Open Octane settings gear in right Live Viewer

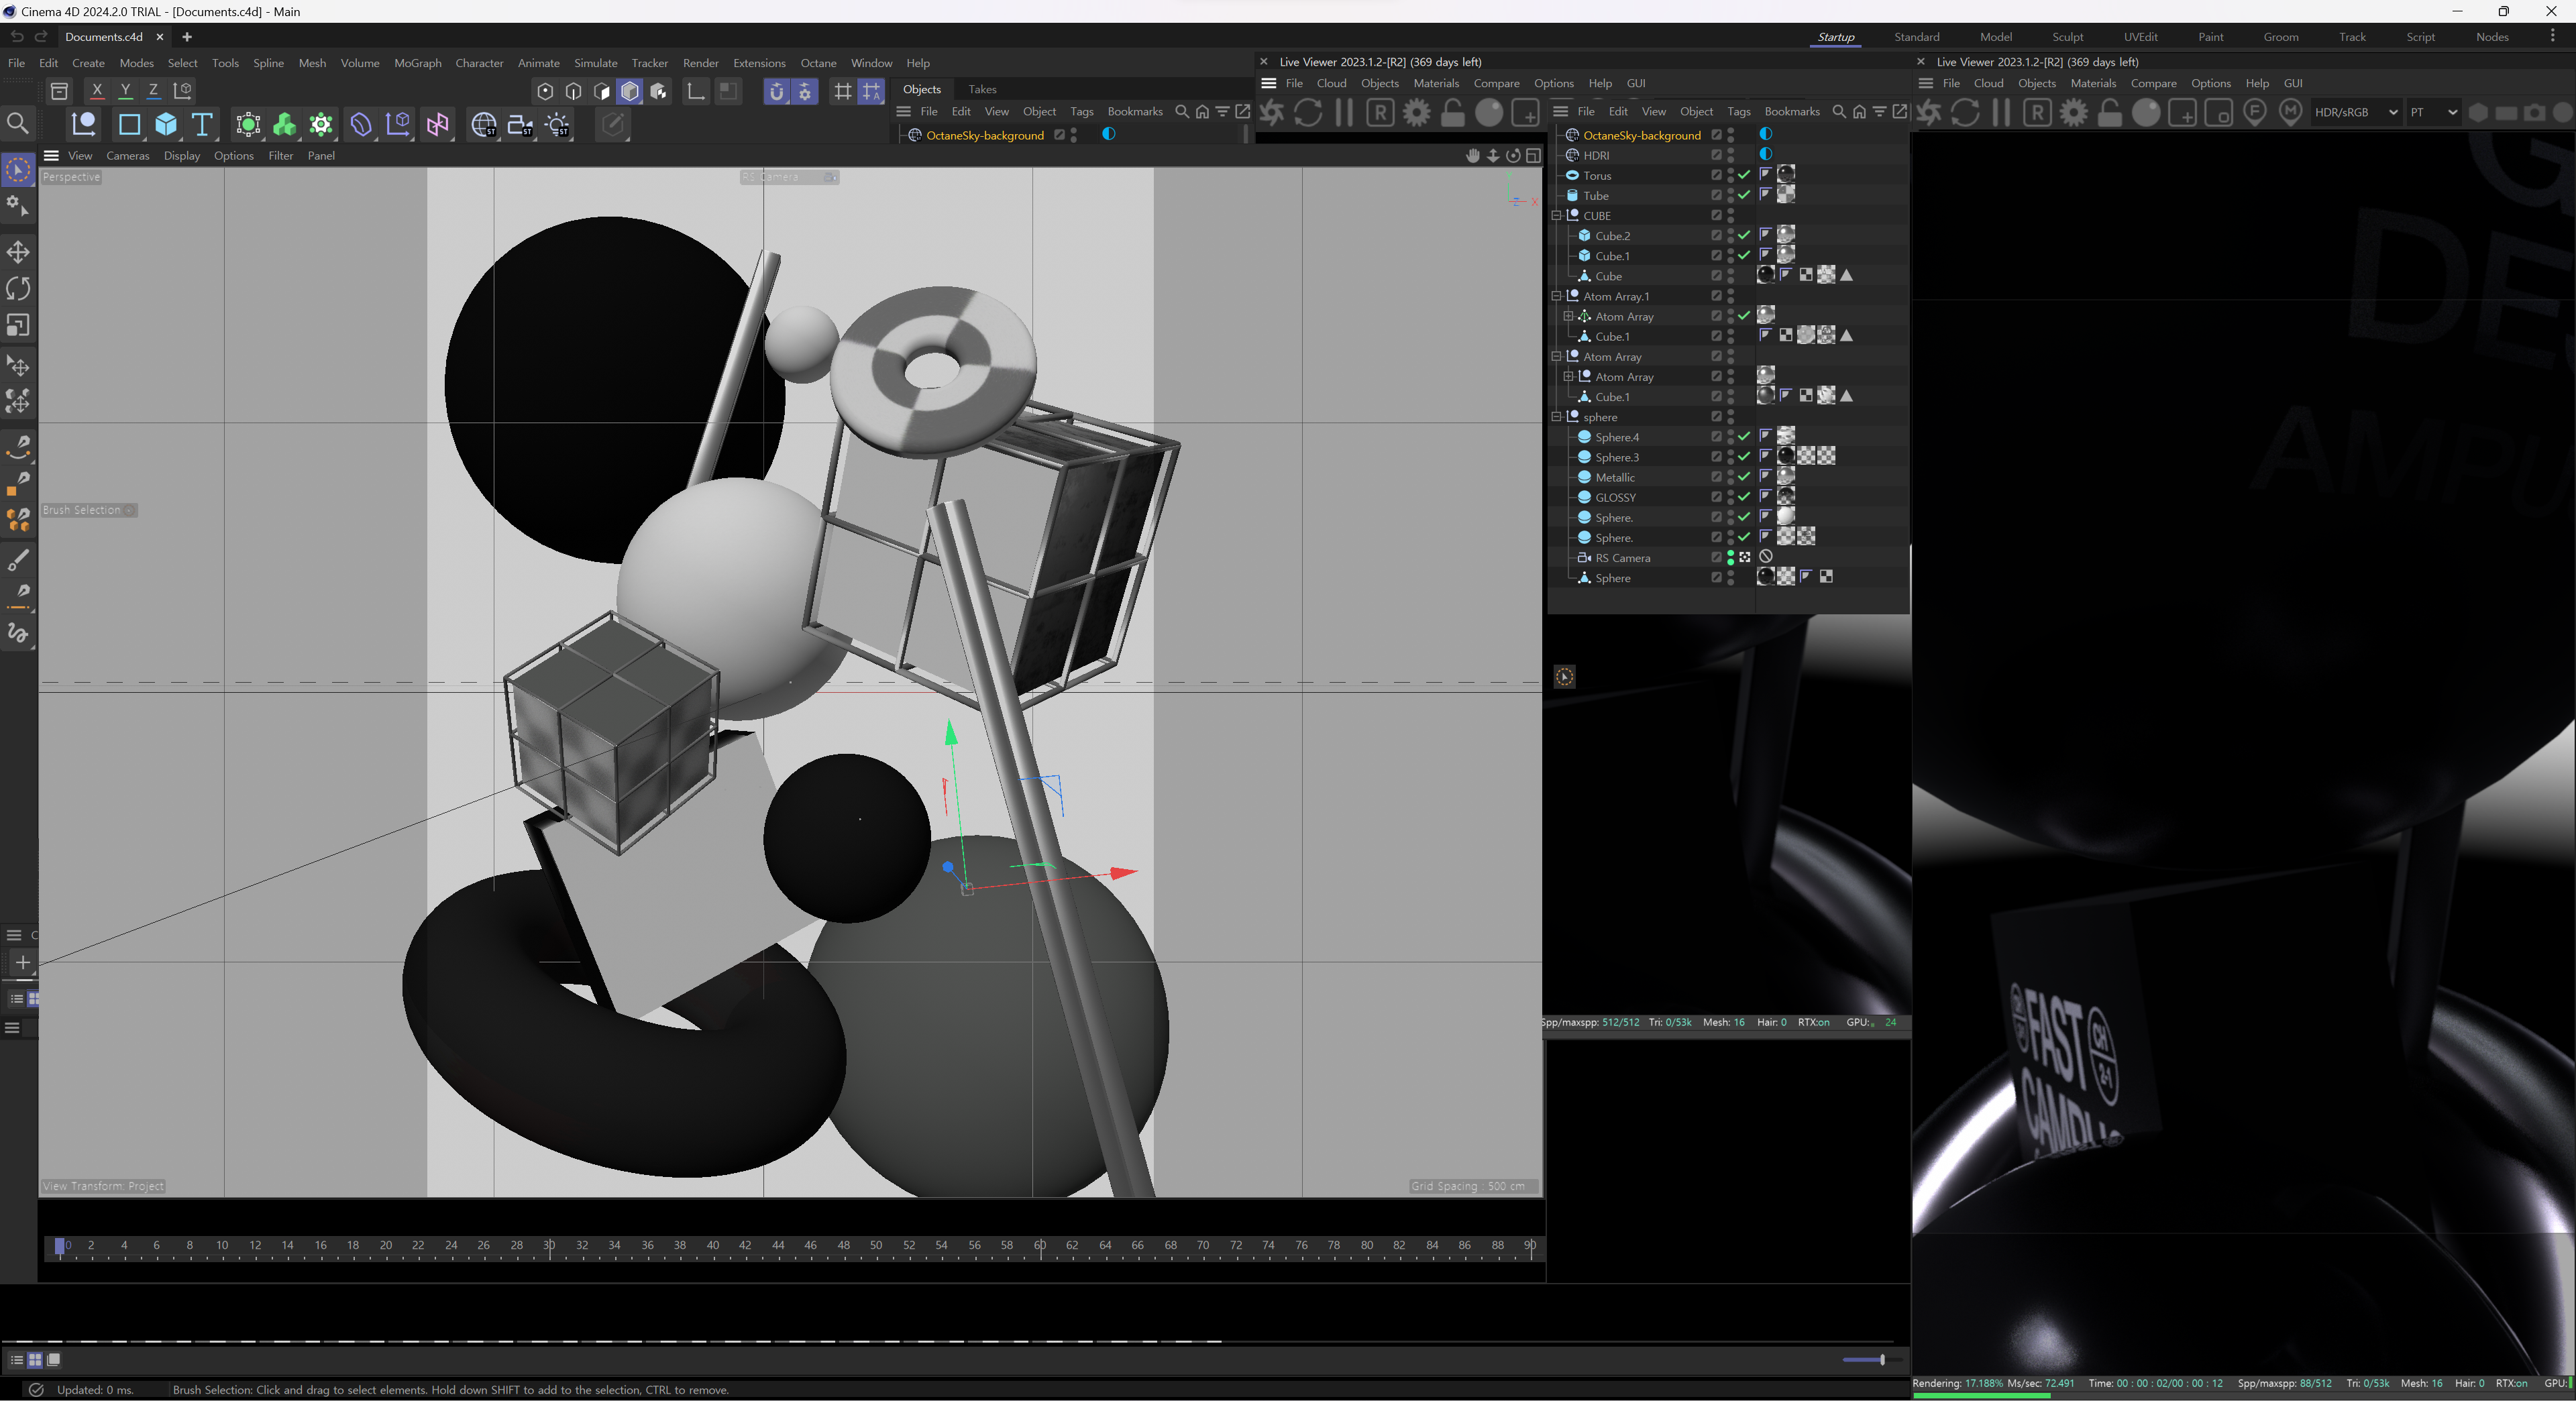pyautogui.click(x=2074, y=112)
